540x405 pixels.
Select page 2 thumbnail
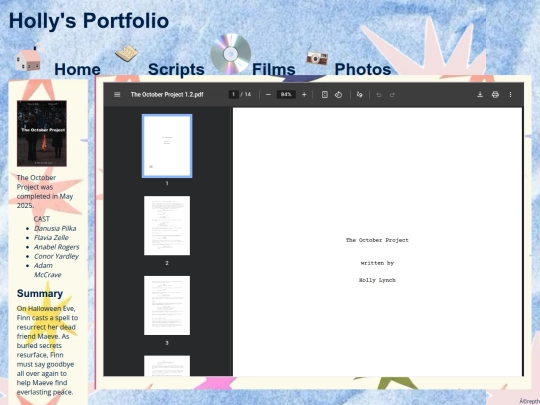[167, 226]
